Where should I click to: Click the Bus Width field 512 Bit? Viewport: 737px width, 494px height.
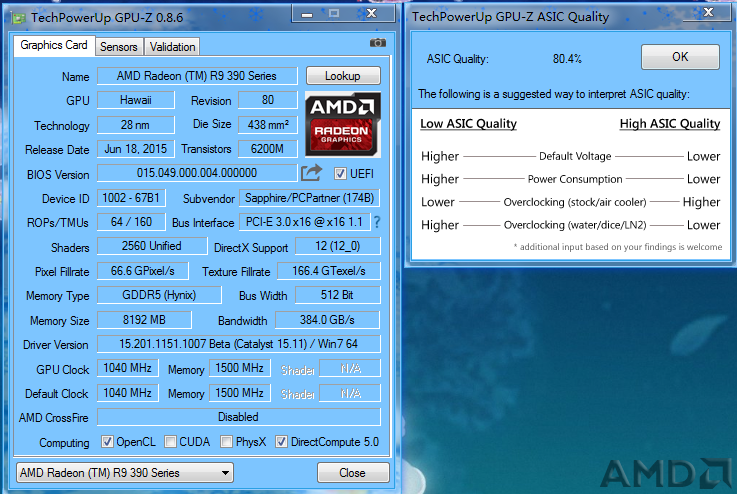click(337, 295)
